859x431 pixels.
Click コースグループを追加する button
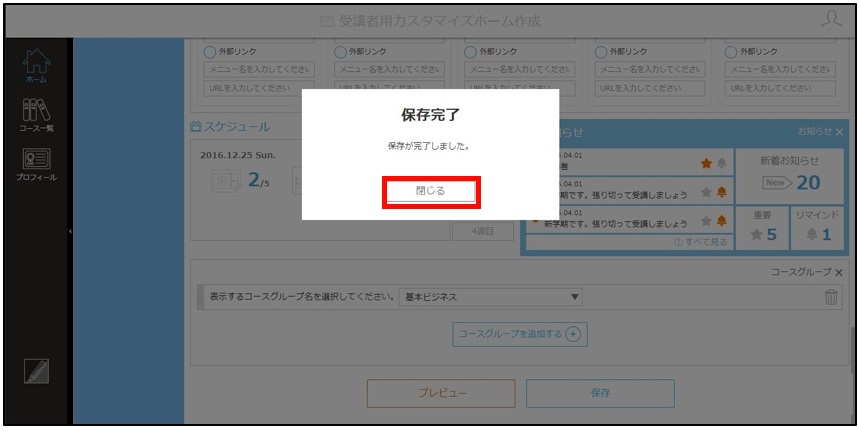click(520, 334)
